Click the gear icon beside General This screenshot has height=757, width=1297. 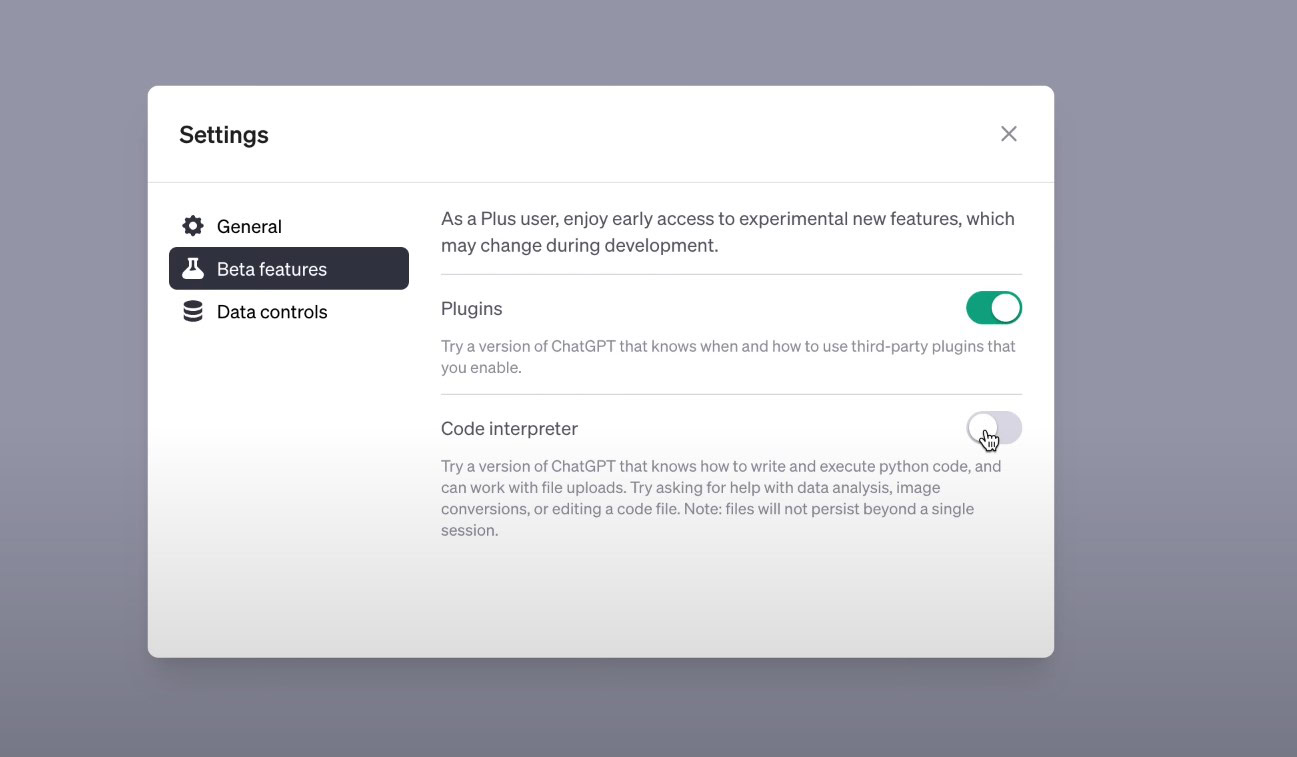click(193, 226)
